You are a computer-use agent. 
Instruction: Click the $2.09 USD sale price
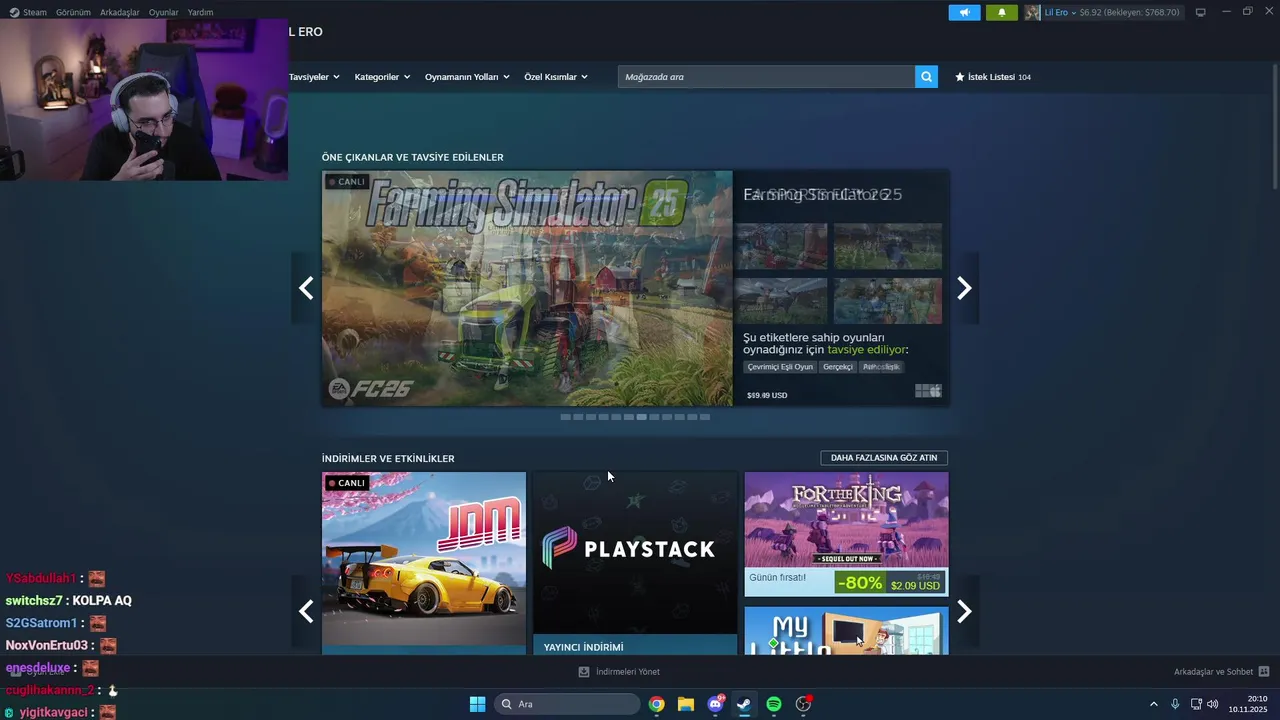click(915, 586)
